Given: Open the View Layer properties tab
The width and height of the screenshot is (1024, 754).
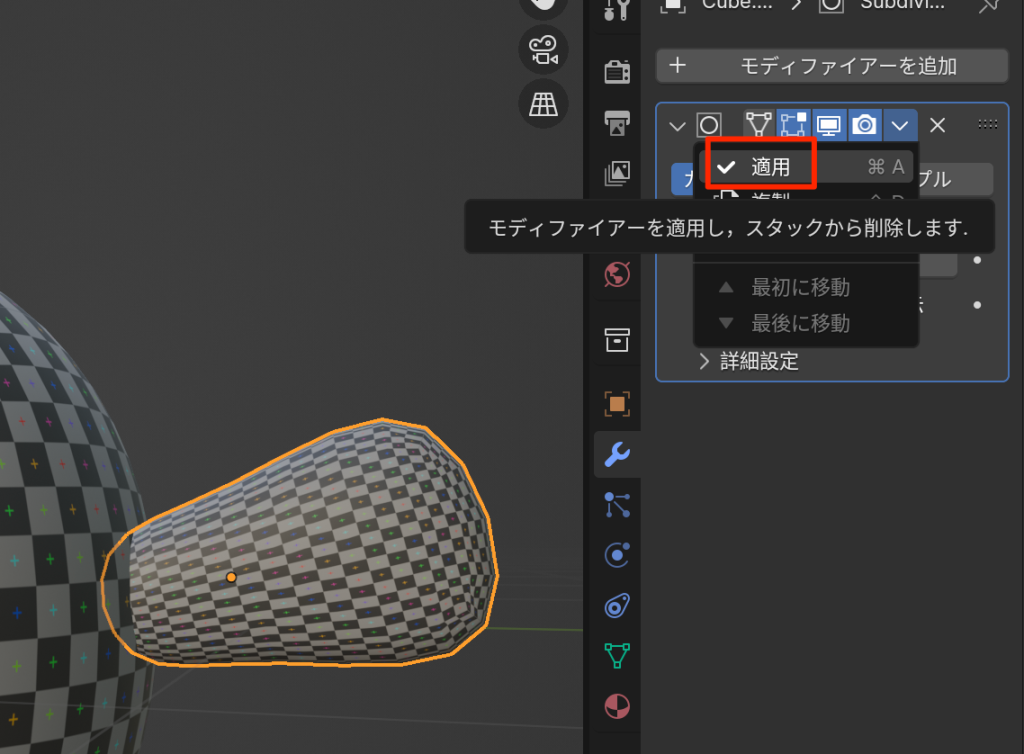Looking at the screenshot, I should (x=617, y=173).
